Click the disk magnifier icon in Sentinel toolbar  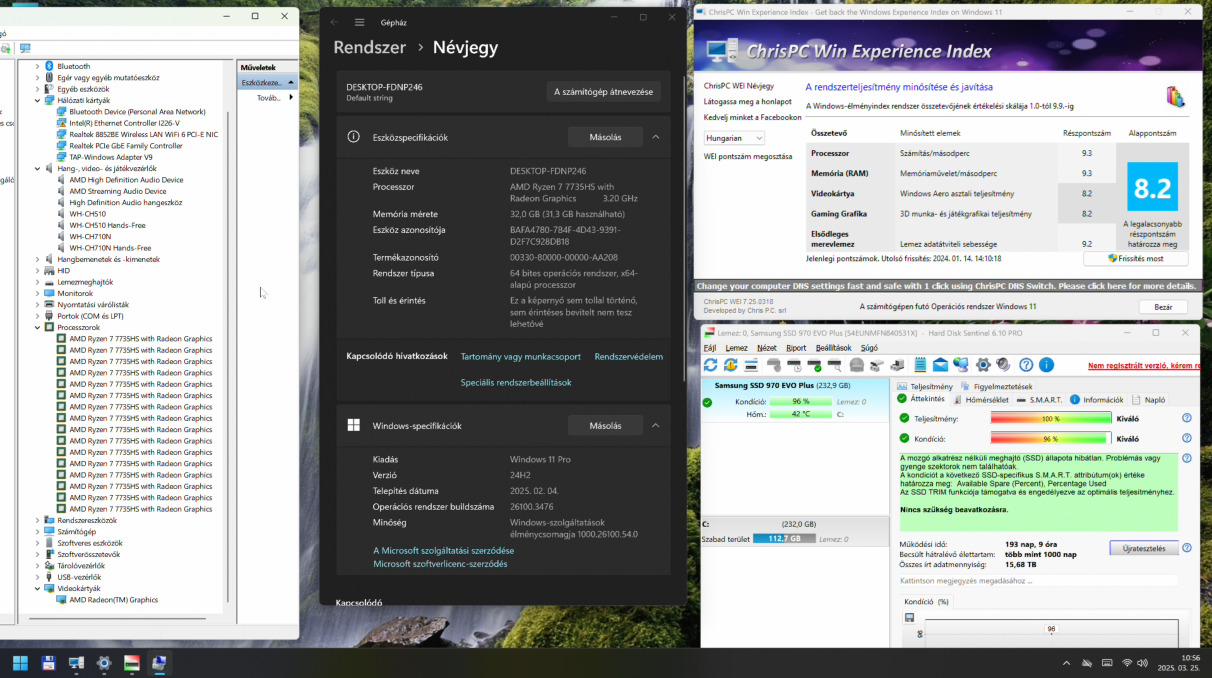click(x=837, y=365)
